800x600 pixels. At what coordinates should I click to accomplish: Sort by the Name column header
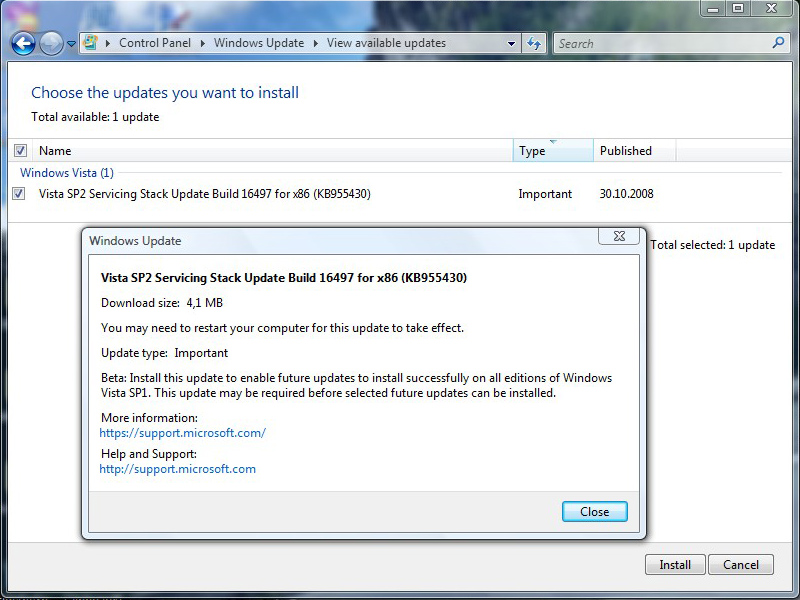[273, 151]
